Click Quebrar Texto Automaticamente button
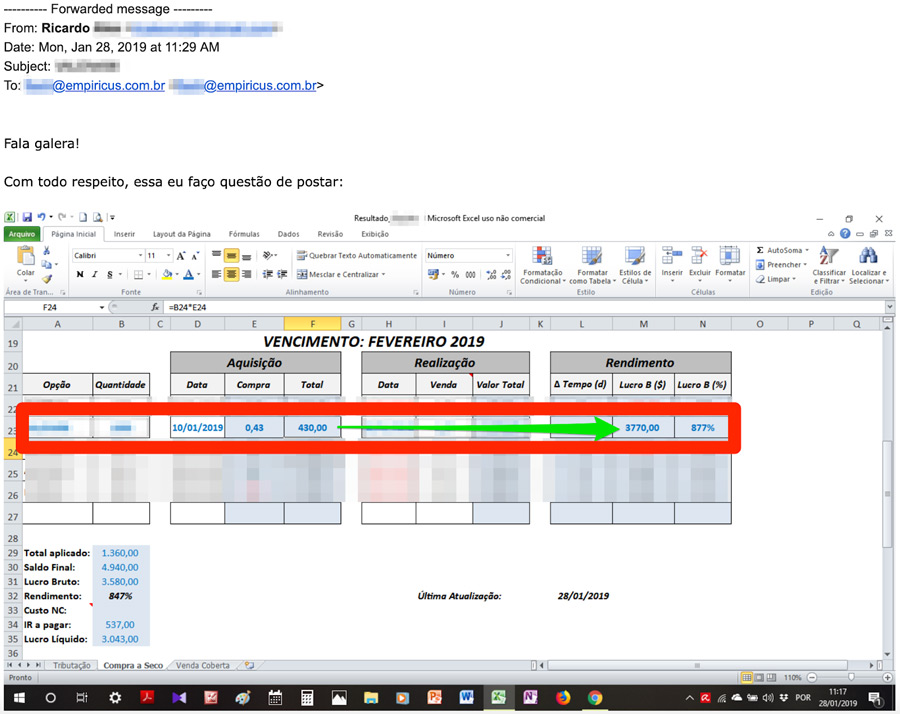900x714 pixels. (x=356, y=256)
